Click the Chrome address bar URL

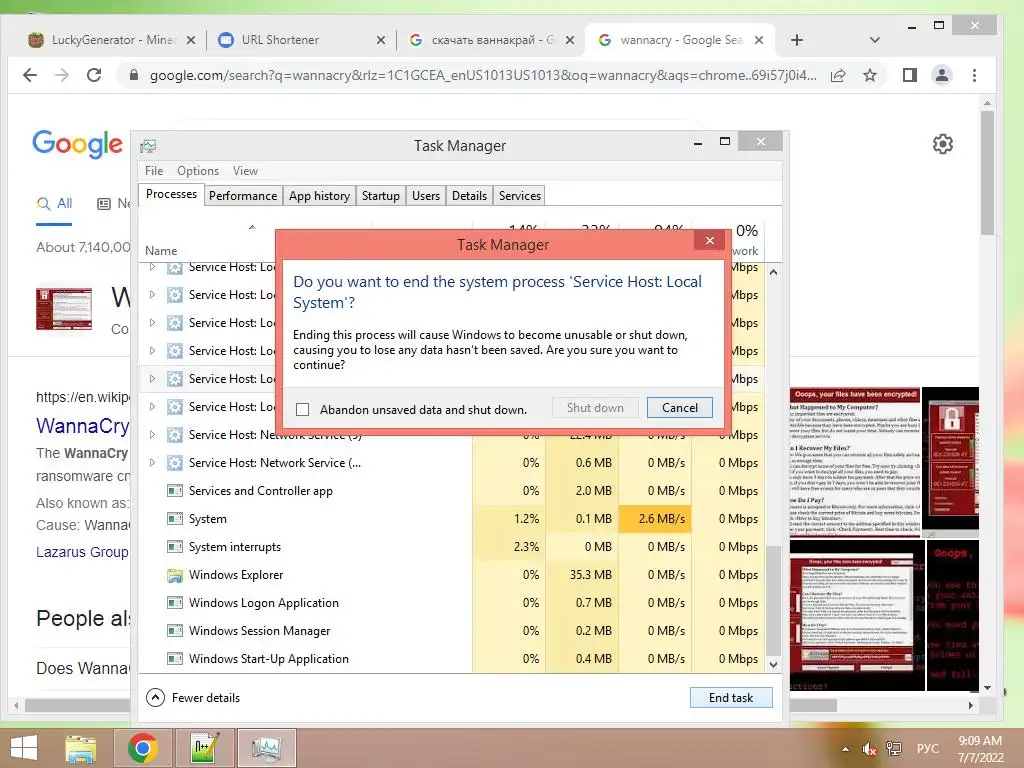click(483, 75)
